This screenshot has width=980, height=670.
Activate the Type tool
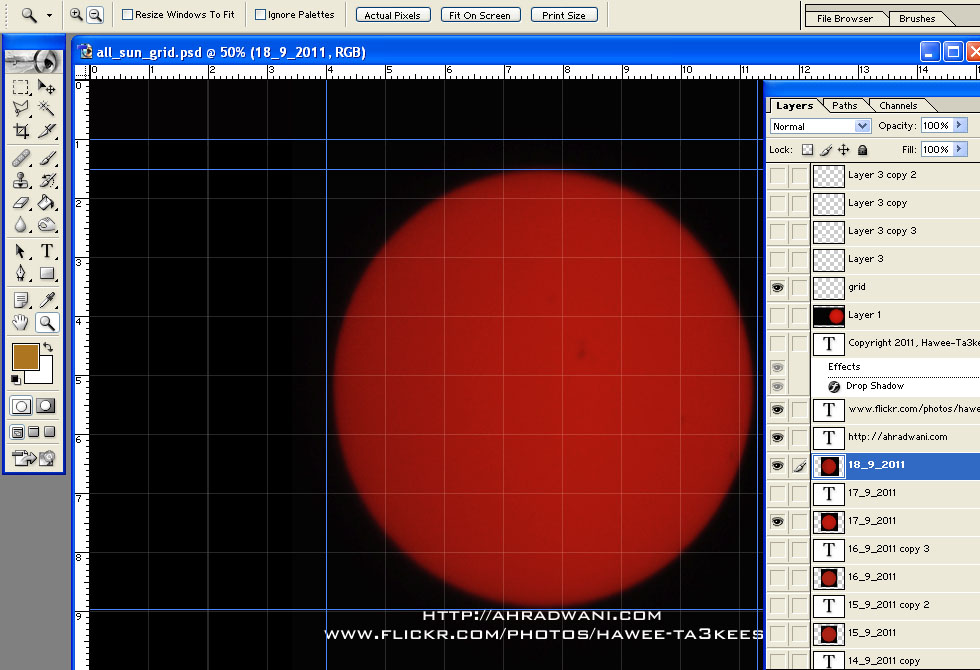(x=46, y=251)
